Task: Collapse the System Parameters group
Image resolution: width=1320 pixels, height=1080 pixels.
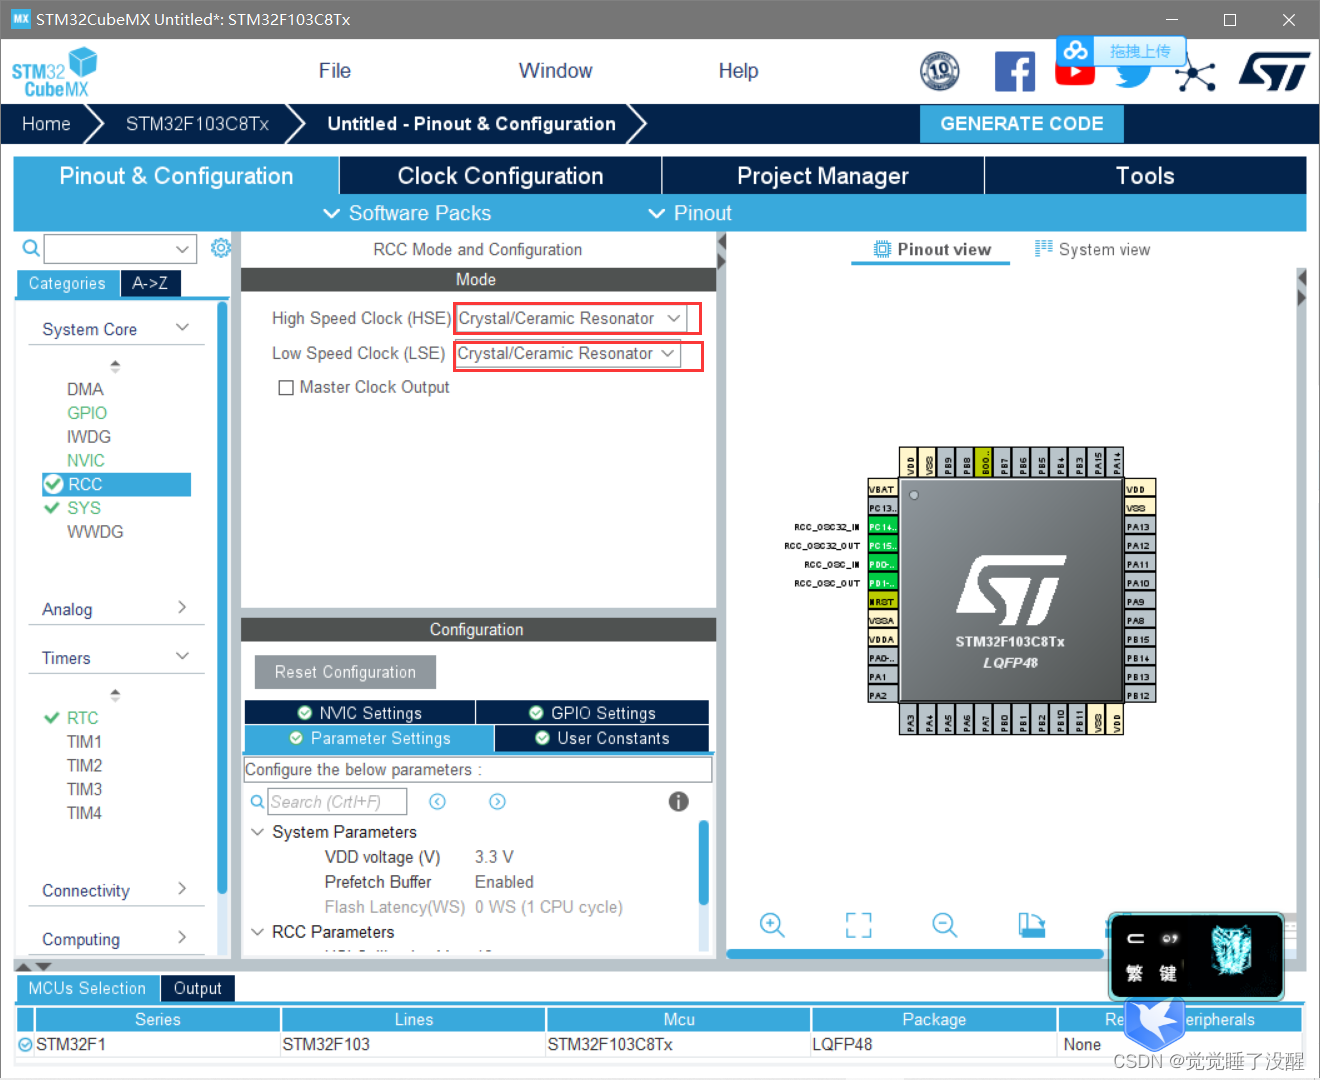Action: pos(257,832)
